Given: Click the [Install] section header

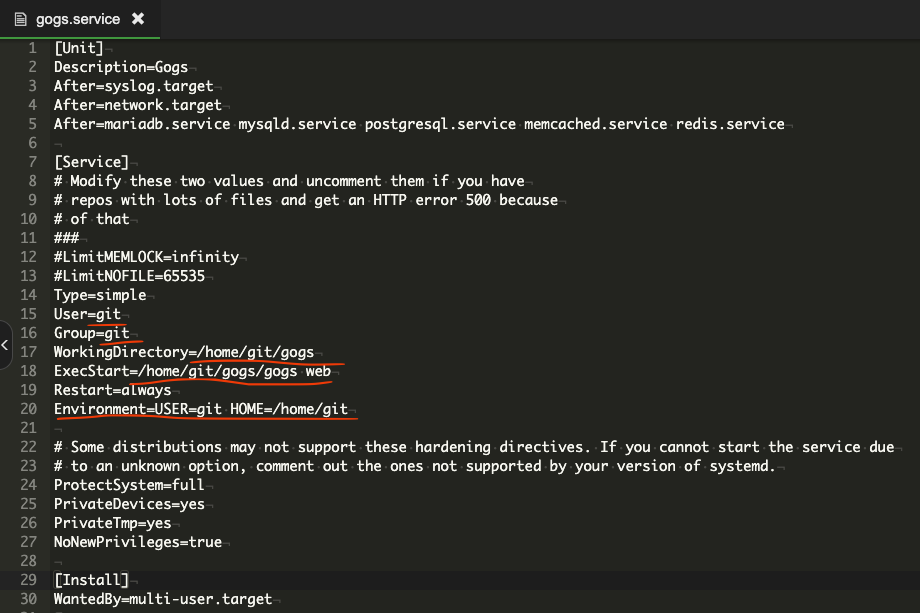Looking at the screenshot, I should (x=91, y=580).
